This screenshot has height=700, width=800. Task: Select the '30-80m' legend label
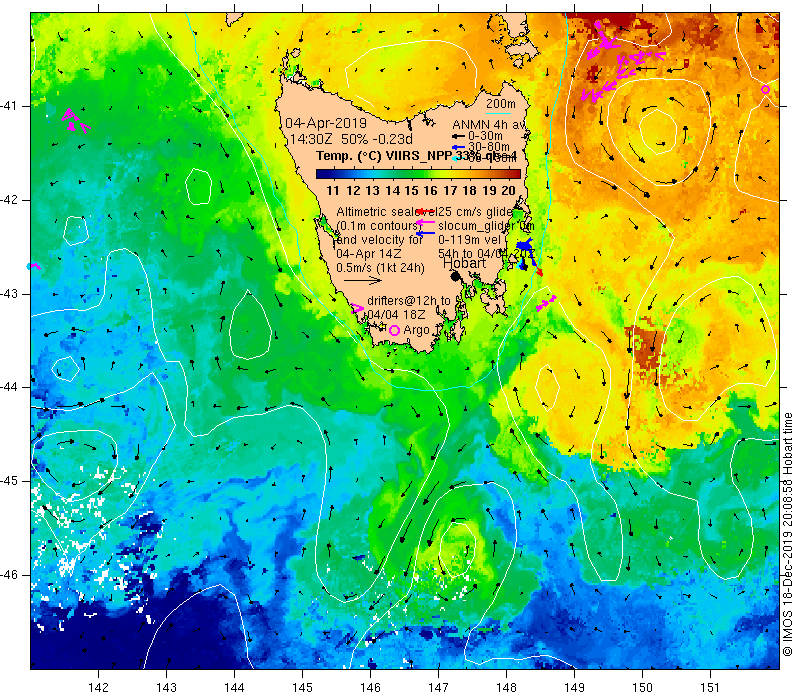point(489,146)
